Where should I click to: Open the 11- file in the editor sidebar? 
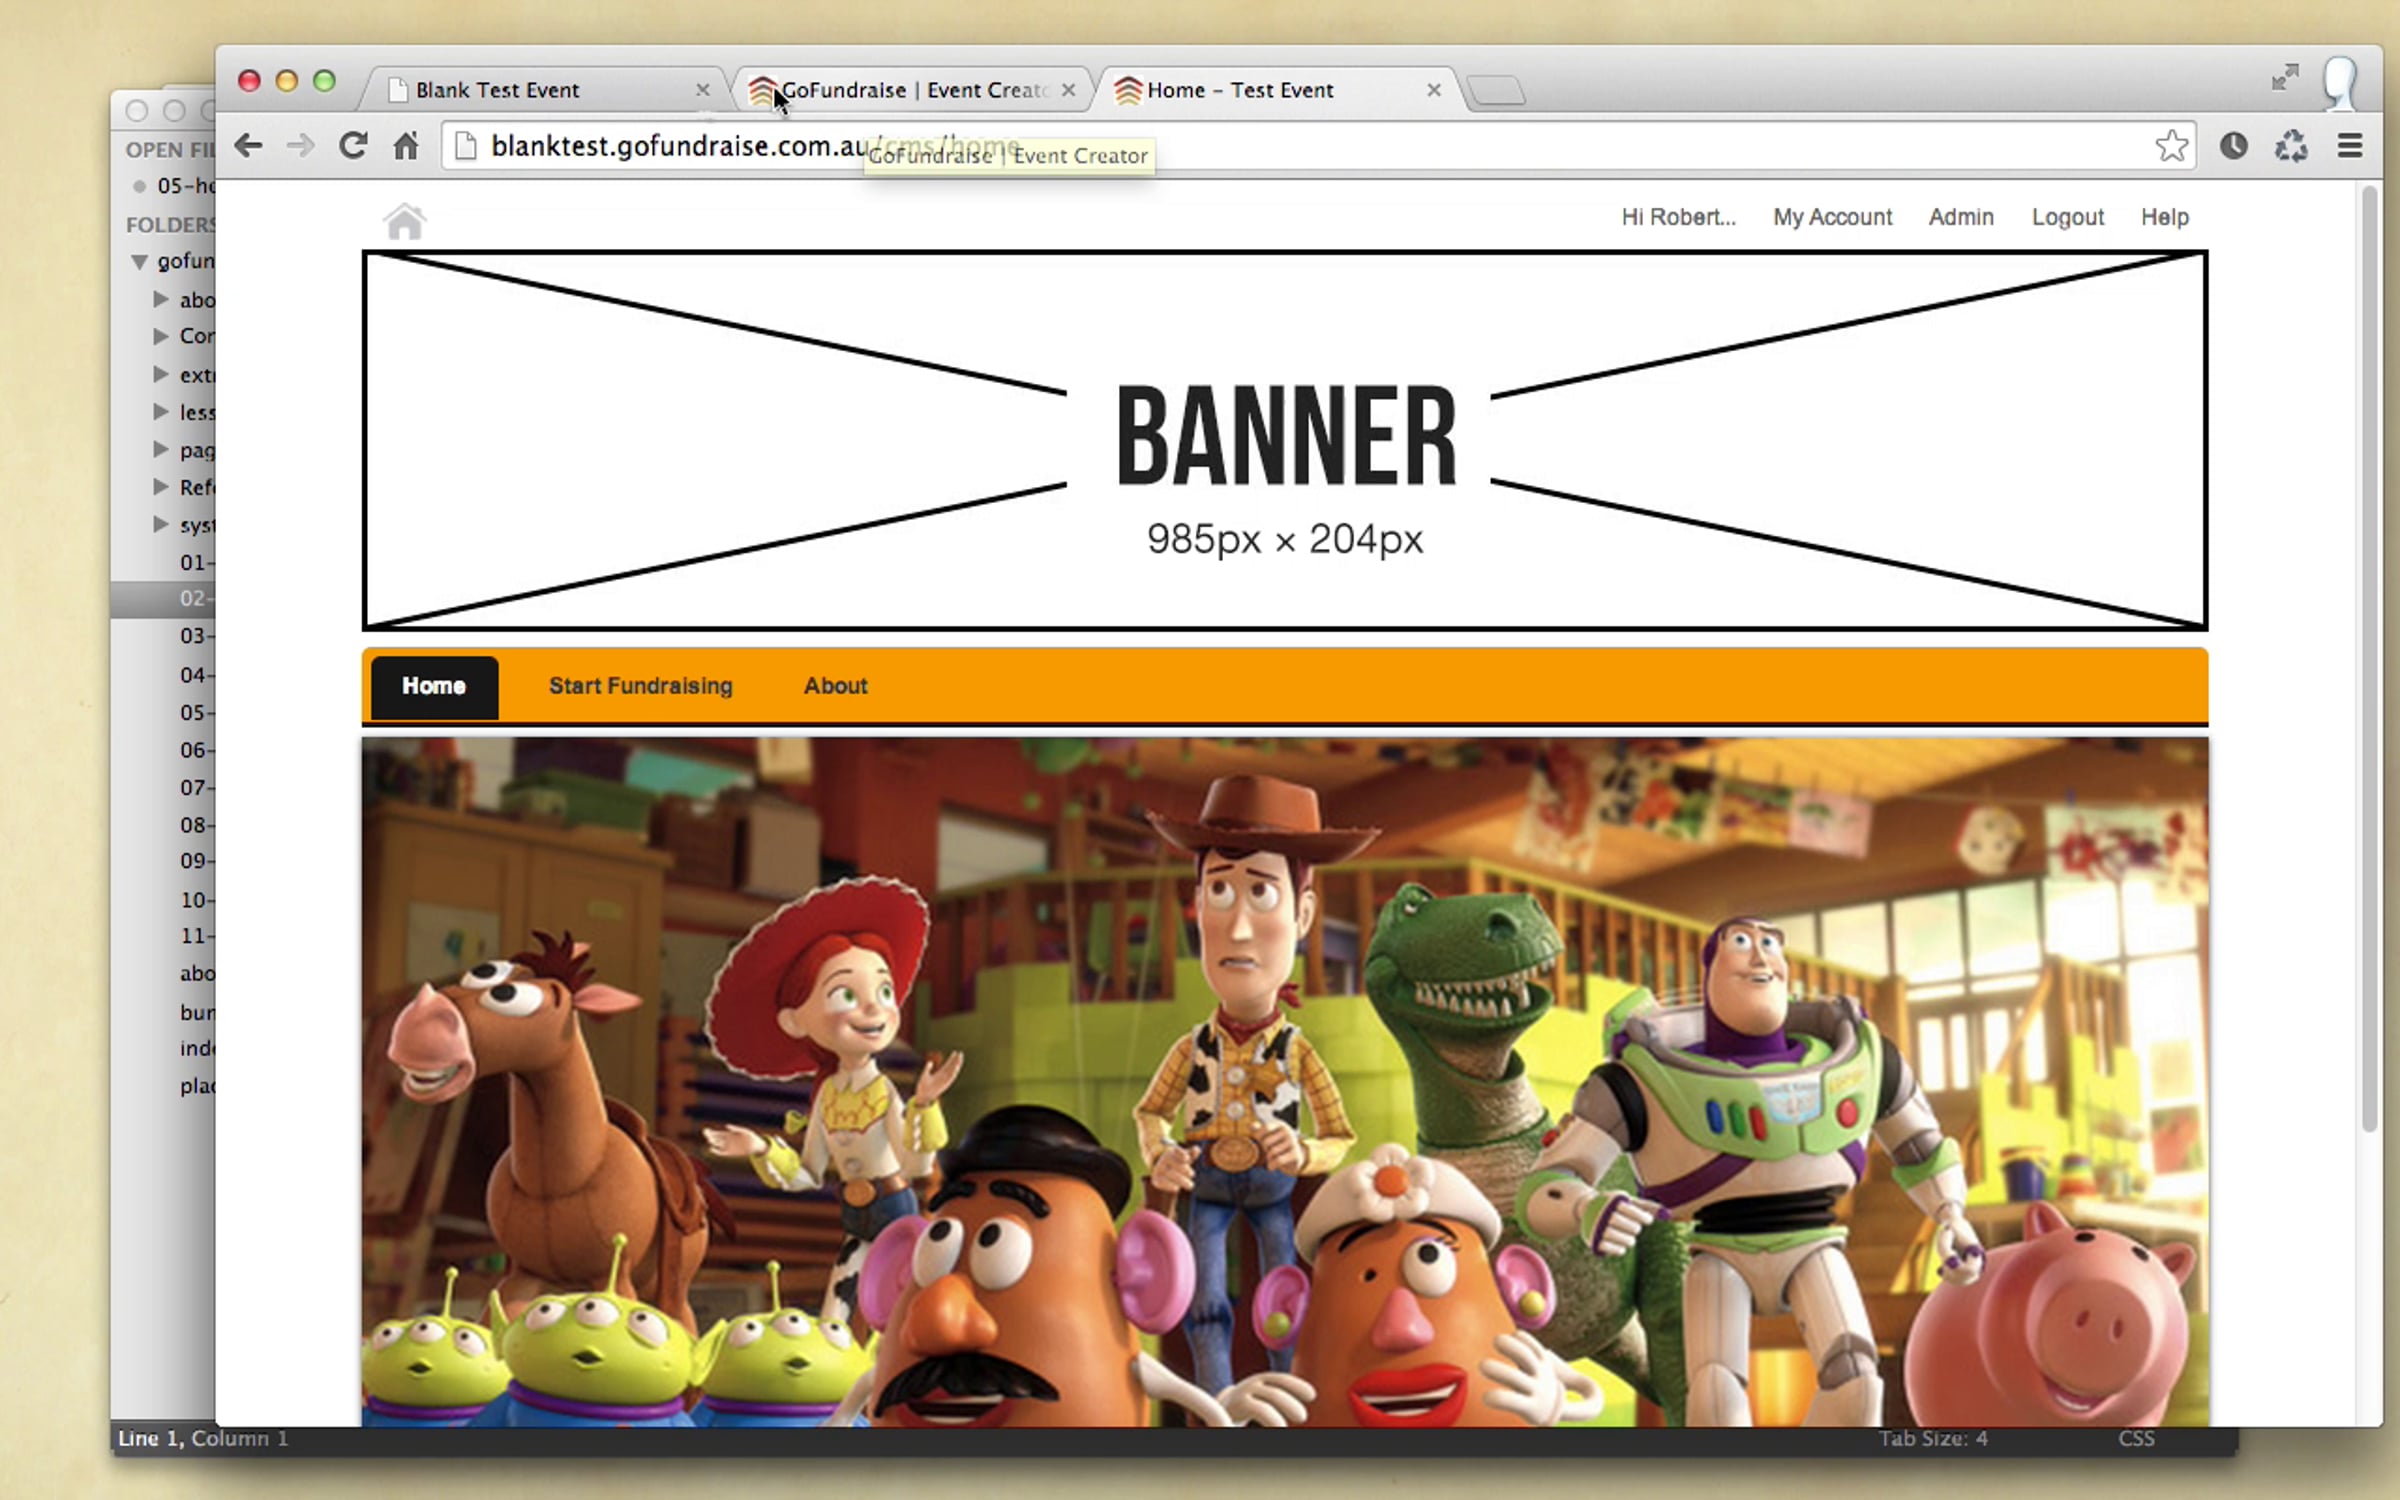197,936
